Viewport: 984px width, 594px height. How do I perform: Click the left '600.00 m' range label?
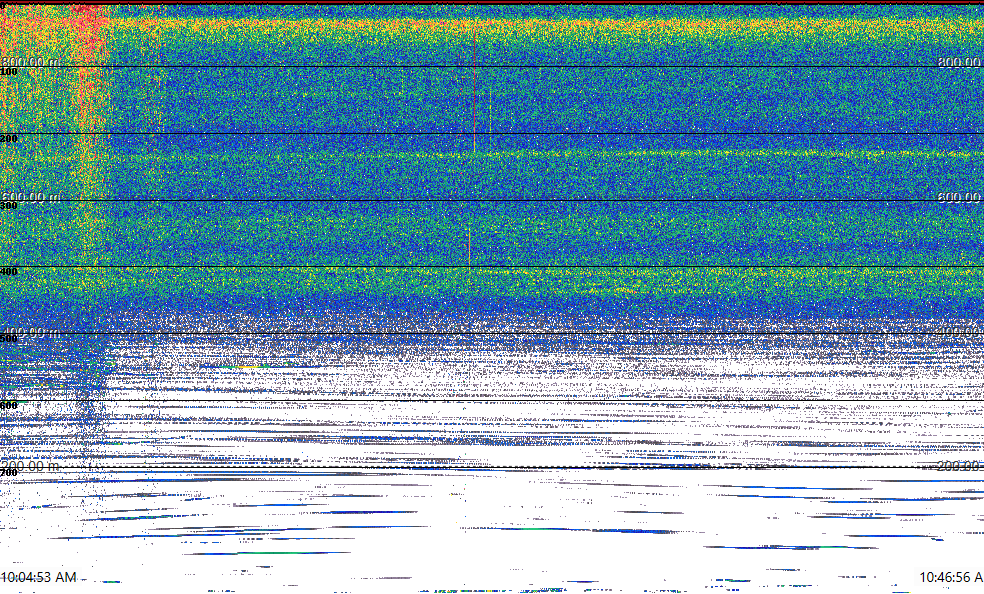click(31, 196)
